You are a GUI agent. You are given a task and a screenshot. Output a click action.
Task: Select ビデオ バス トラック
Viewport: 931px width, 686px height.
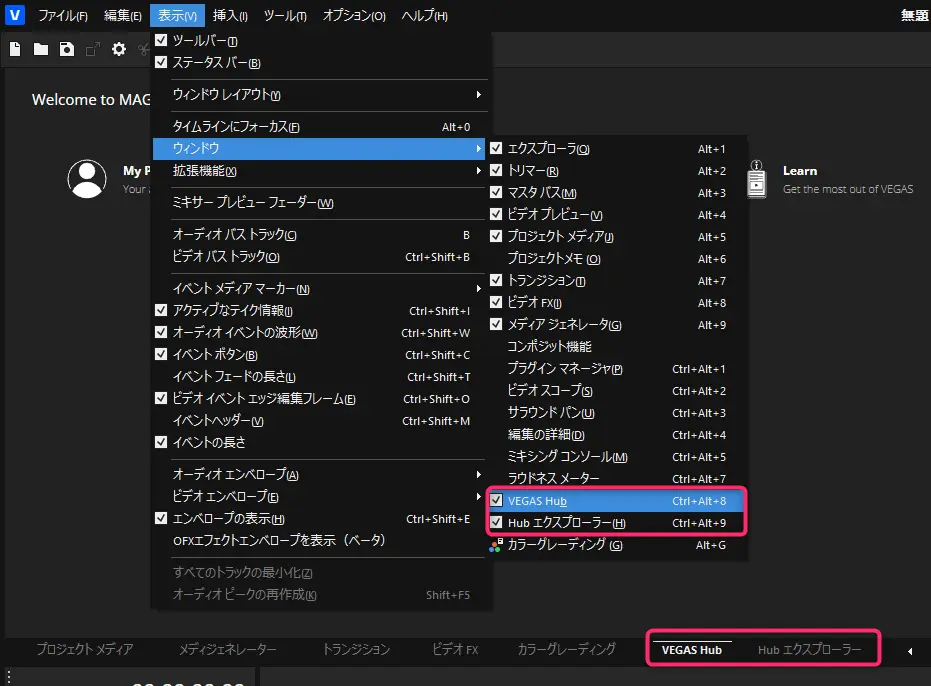coord(321,257)
